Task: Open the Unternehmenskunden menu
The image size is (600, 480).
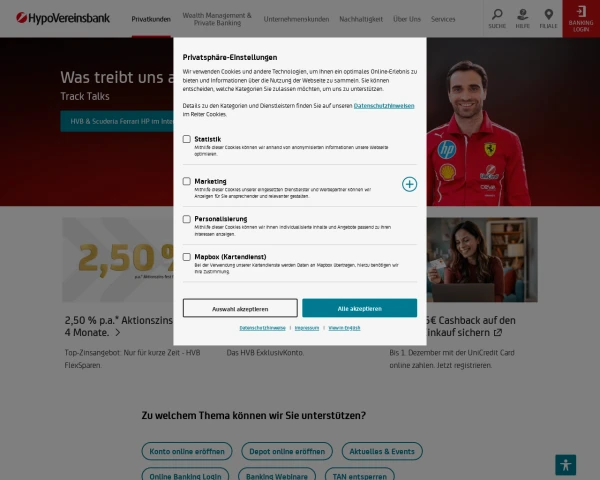Action: pos(296,19)
